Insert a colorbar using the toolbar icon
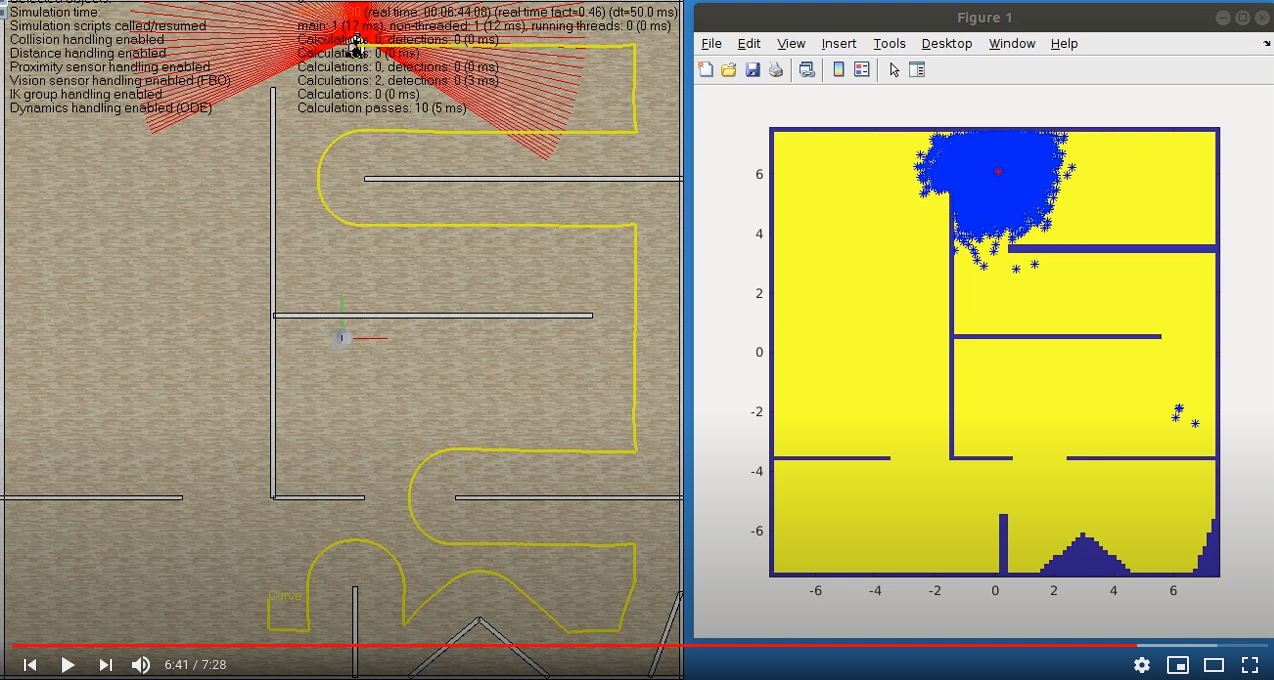The image size is (1274, 680). pos(838,70)
